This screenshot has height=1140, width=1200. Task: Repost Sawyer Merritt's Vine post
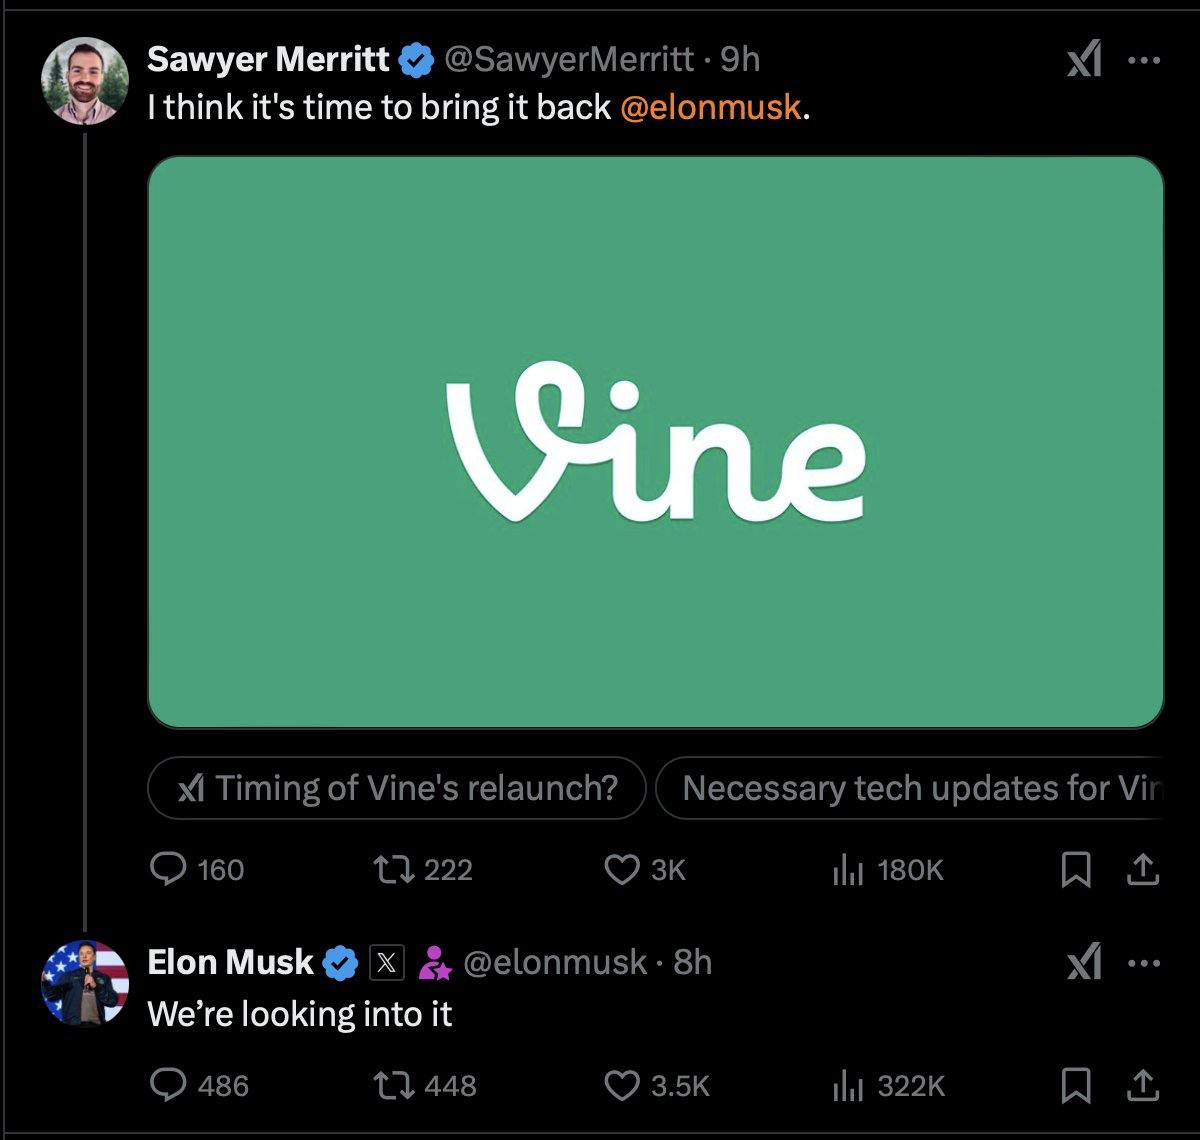pos(390,870)
